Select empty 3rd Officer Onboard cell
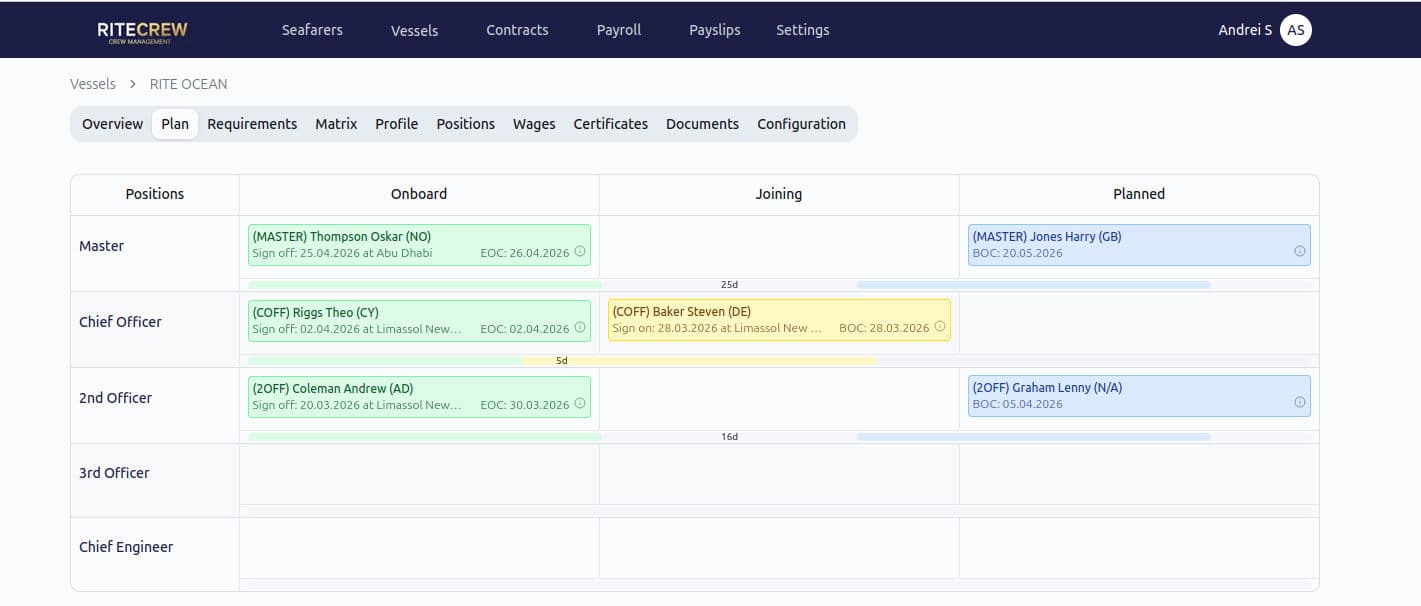 [419, 474]
